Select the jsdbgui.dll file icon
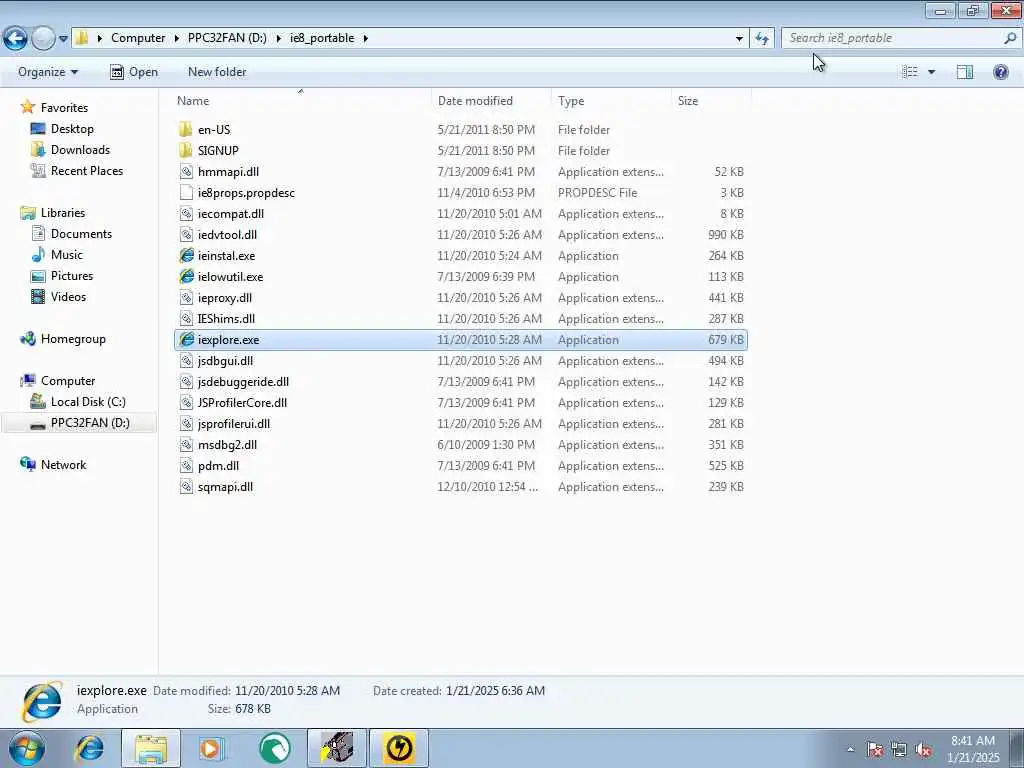The image size is (1024, 768). coord(186,360)
